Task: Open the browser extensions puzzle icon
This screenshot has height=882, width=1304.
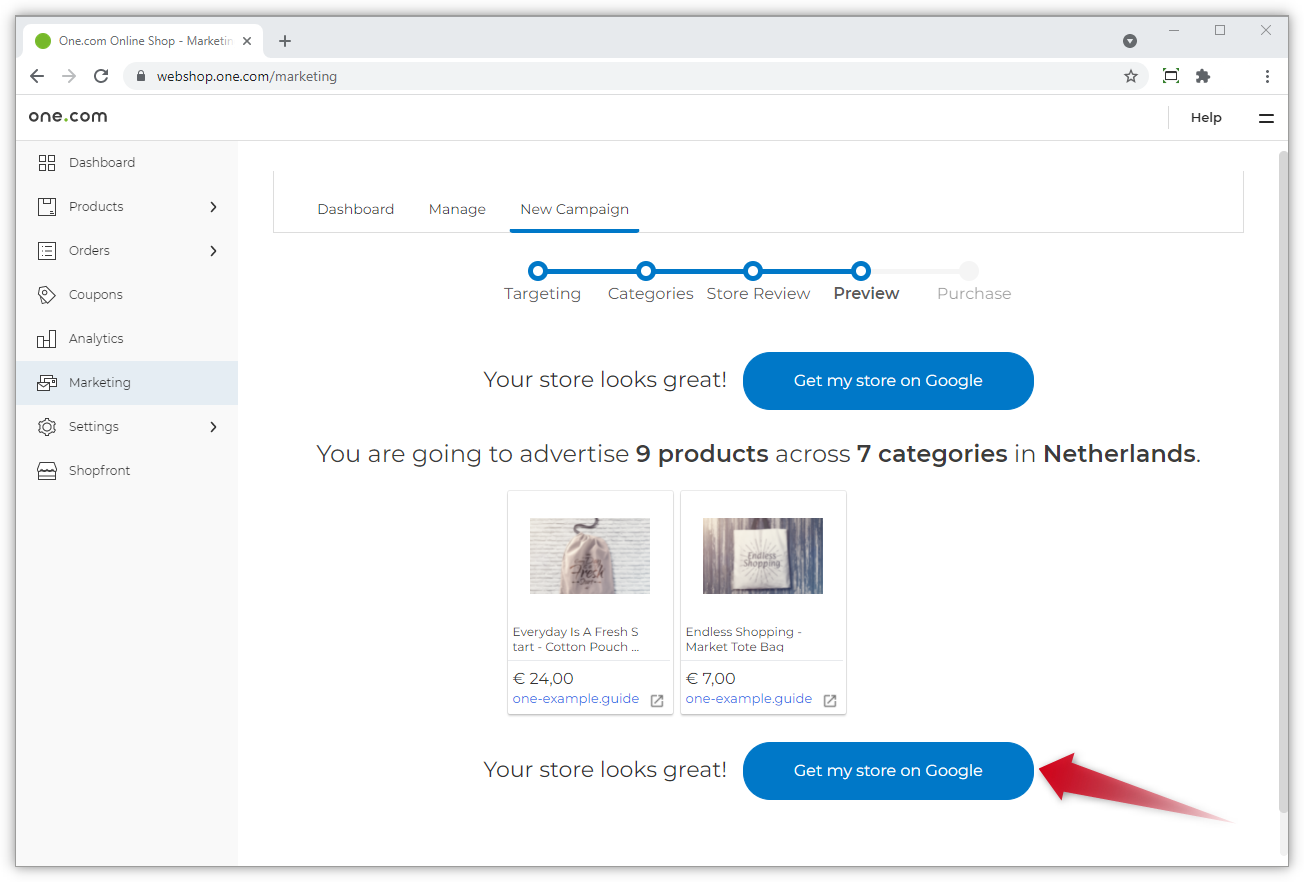Action: pyautogui.click(x=1203, y=76)
